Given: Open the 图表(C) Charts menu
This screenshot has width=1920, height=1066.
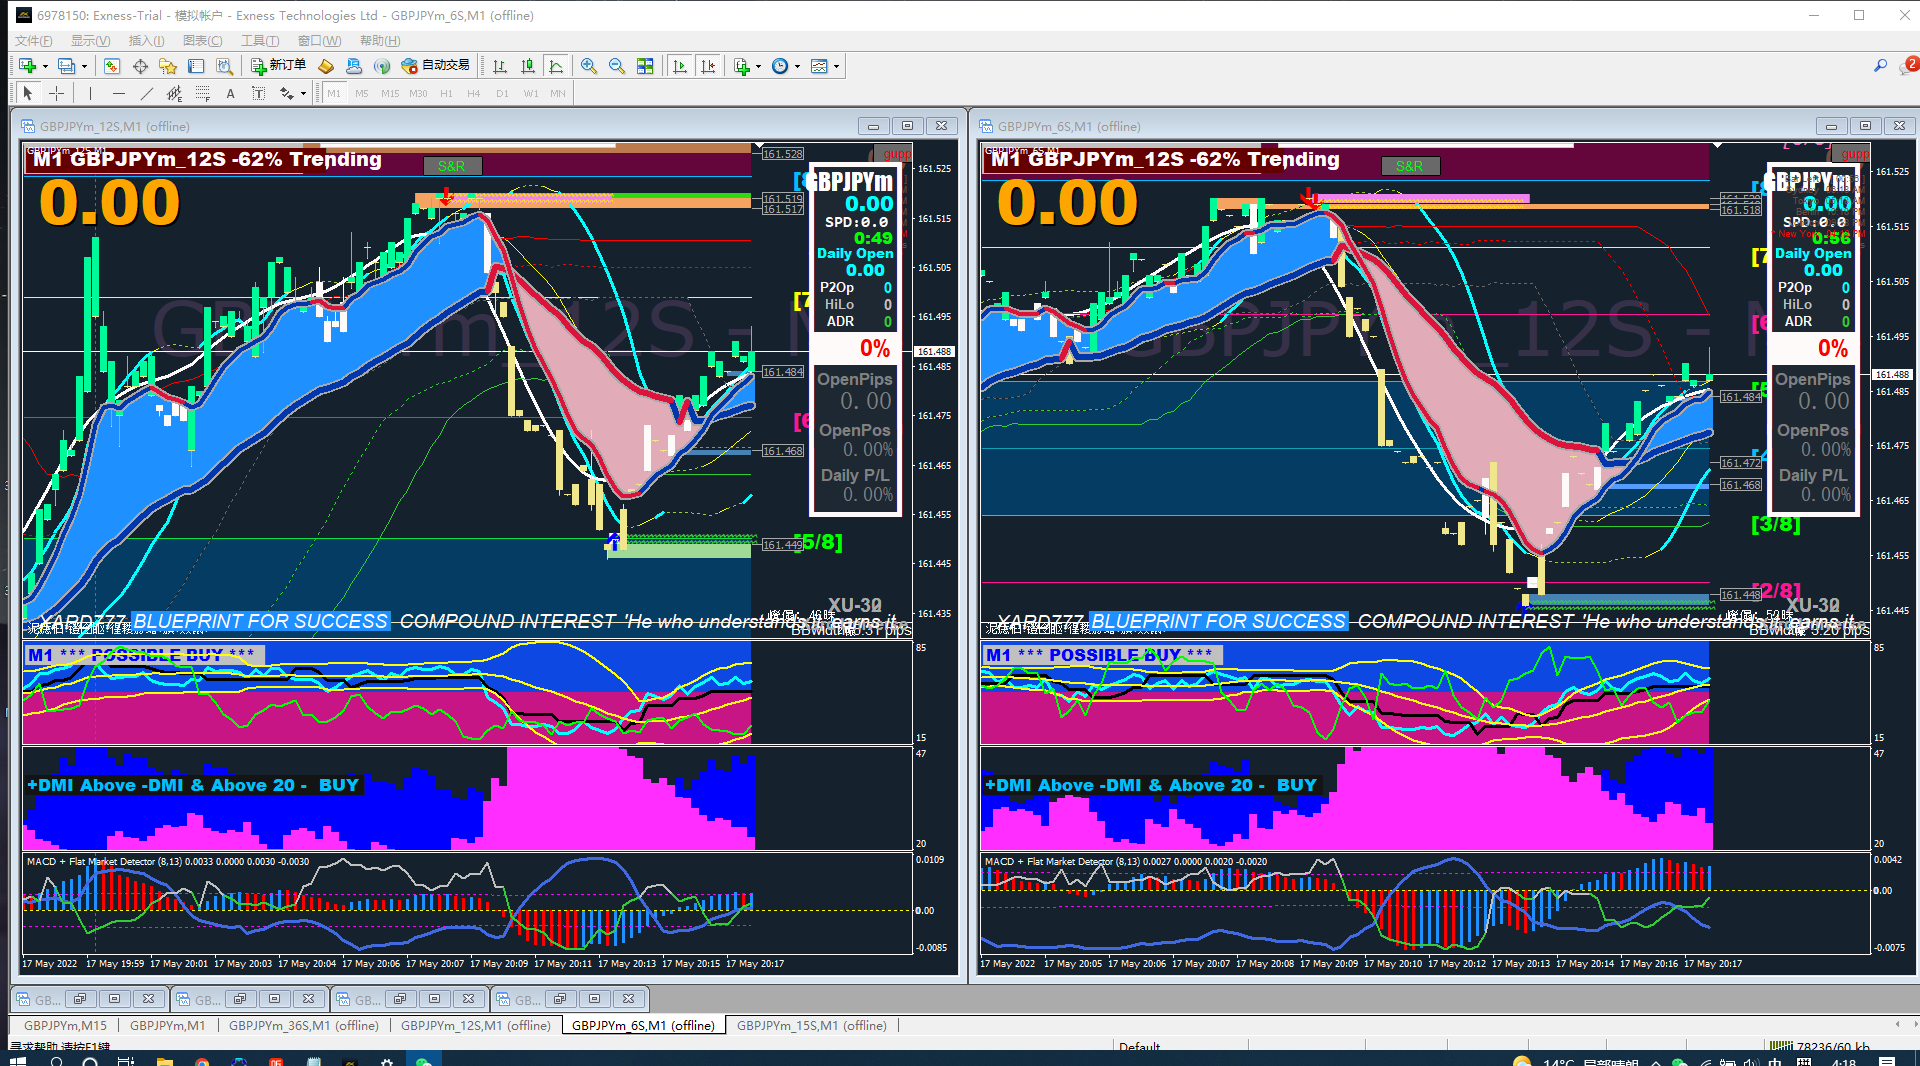Looking at the screenshot, I should point(203,40).
